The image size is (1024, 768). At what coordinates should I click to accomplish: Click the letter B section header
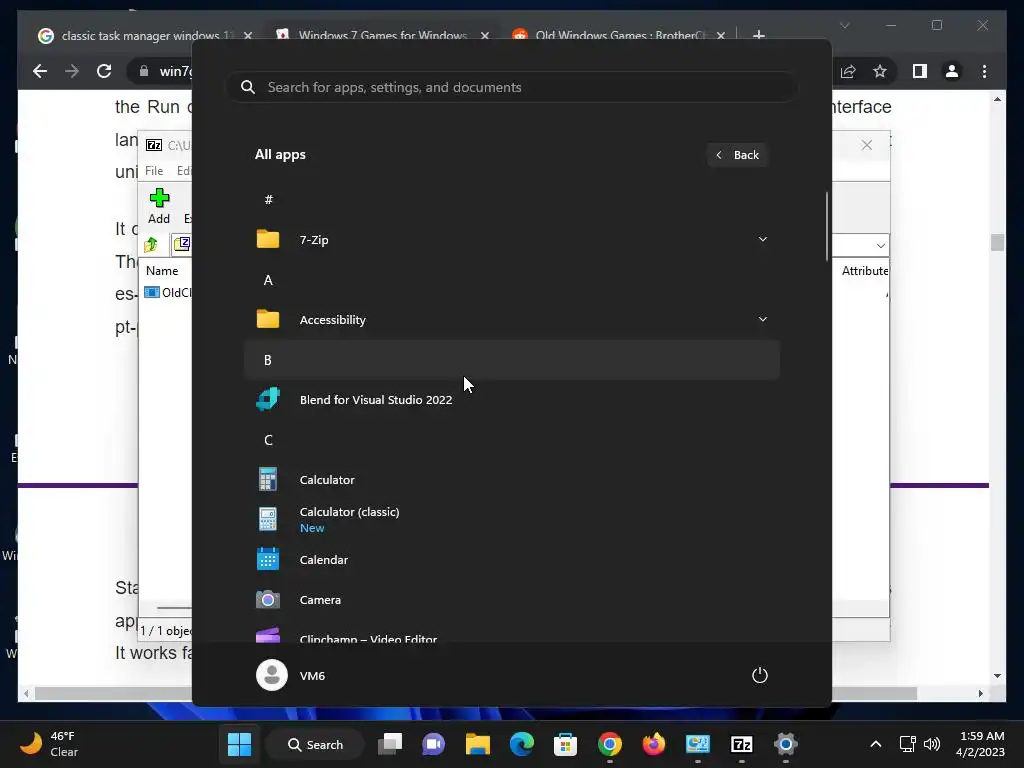pyautogui.click(x=511, y=360)
